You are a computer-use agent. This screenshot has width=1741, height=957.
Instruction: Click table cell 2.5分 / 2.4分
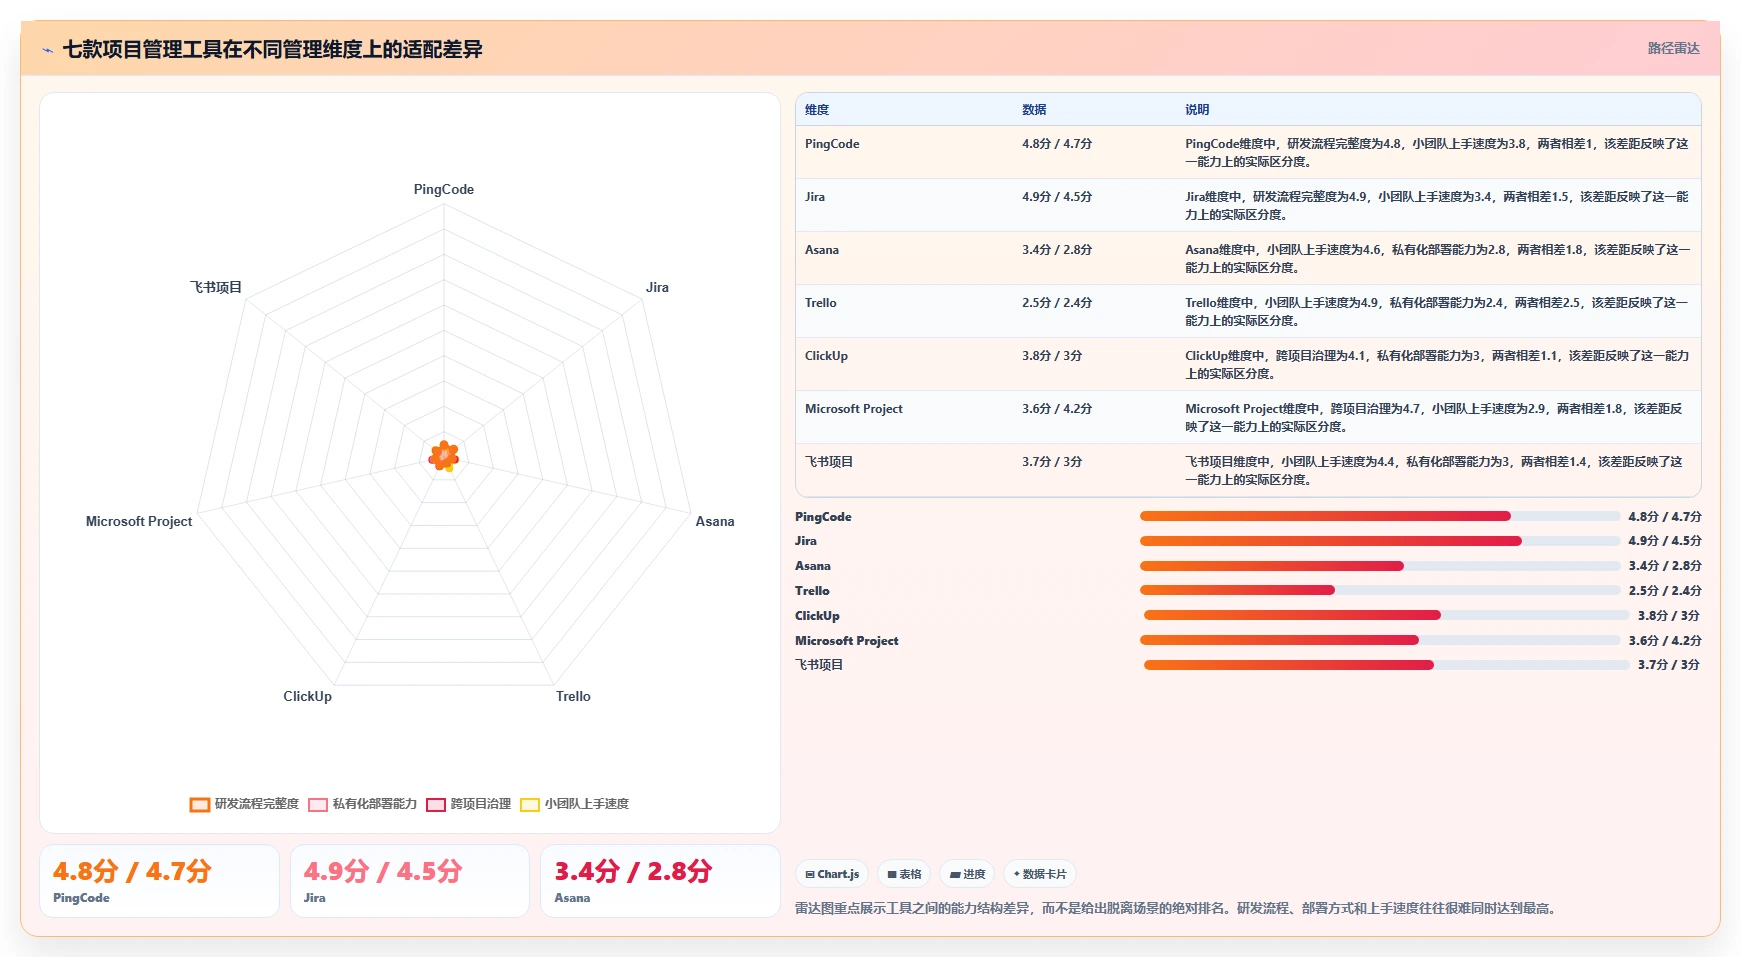(1057, 303)
